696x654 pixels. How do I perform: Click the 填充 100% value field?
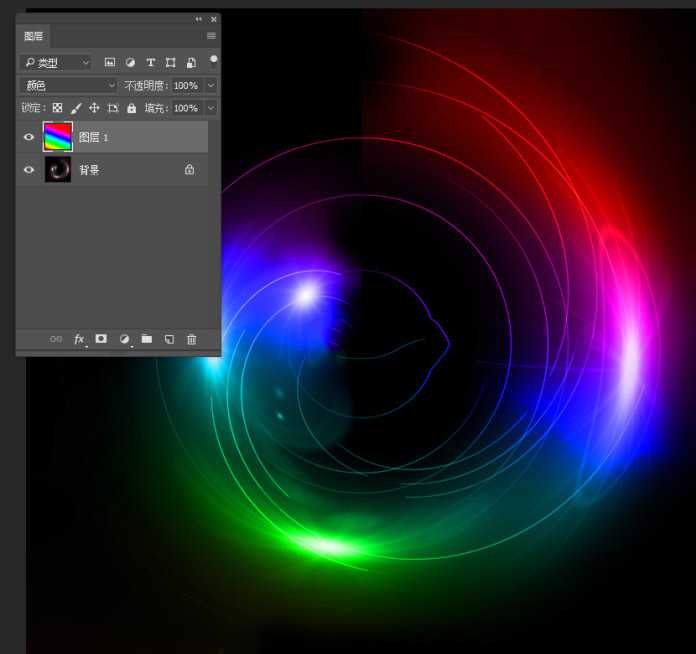[186, 108]
